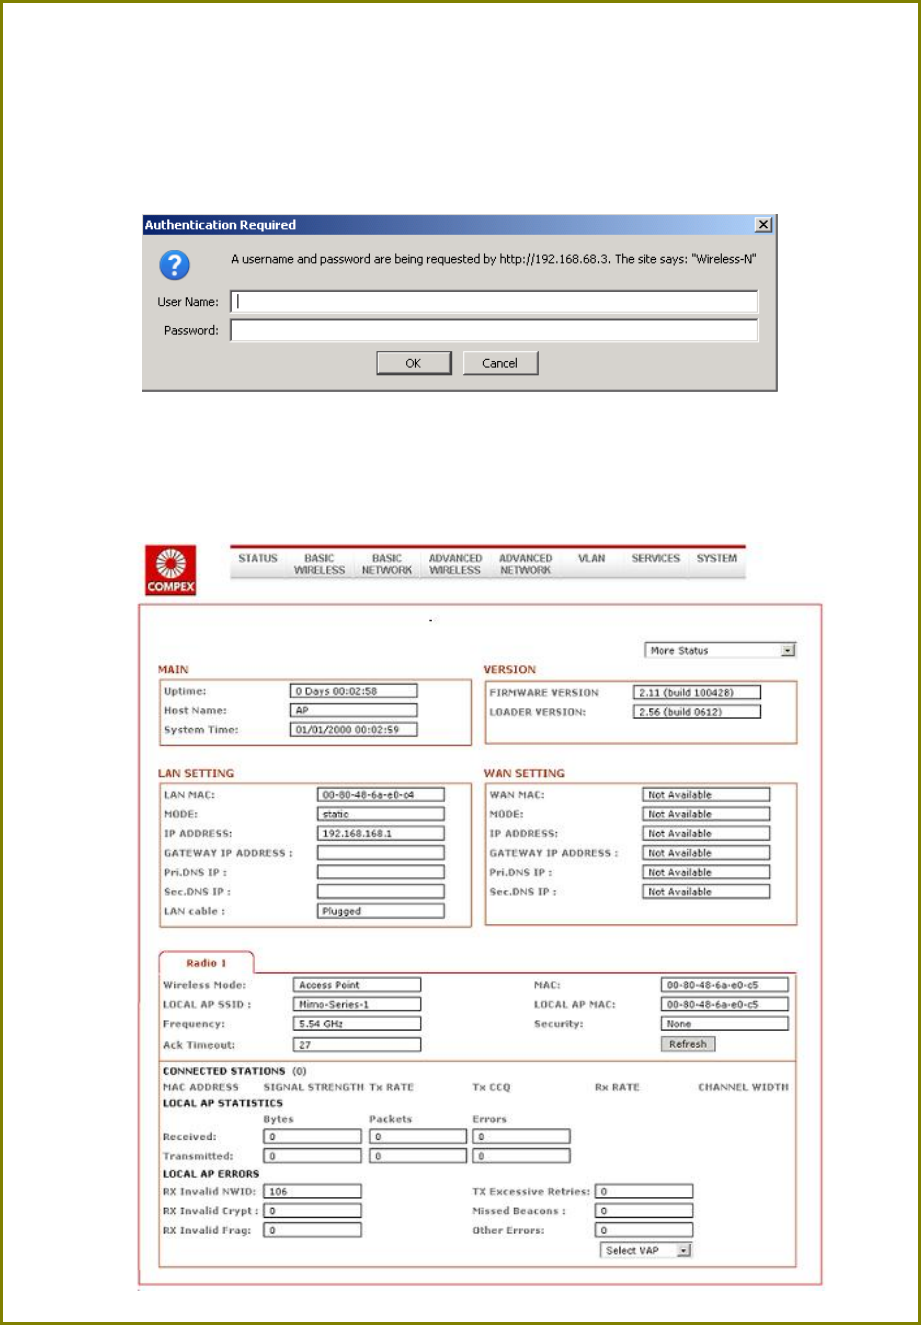The height and width of the screenshot is (1325, 921).
Task: Click the LAN cable Plugged field
Action: 381,911
